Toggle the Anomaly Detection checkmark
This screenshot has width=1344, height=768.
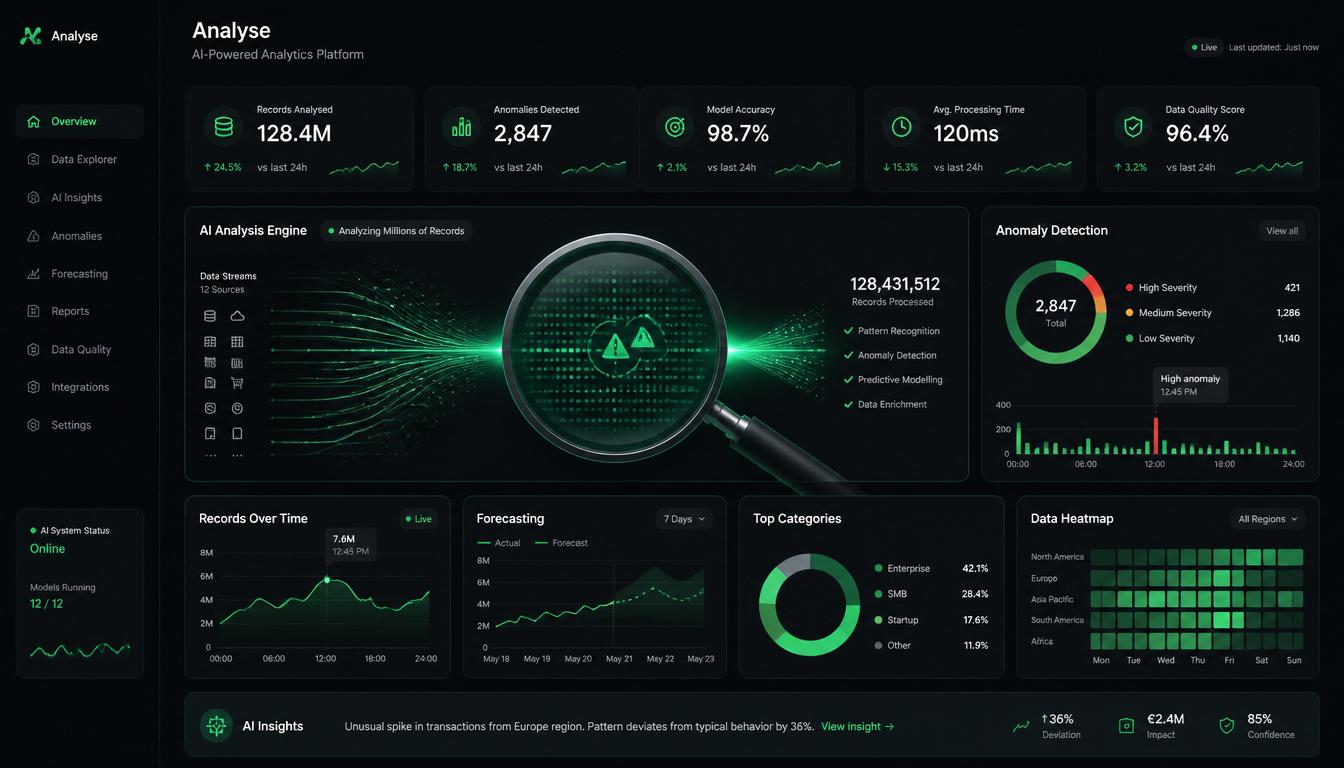point(848,355)
